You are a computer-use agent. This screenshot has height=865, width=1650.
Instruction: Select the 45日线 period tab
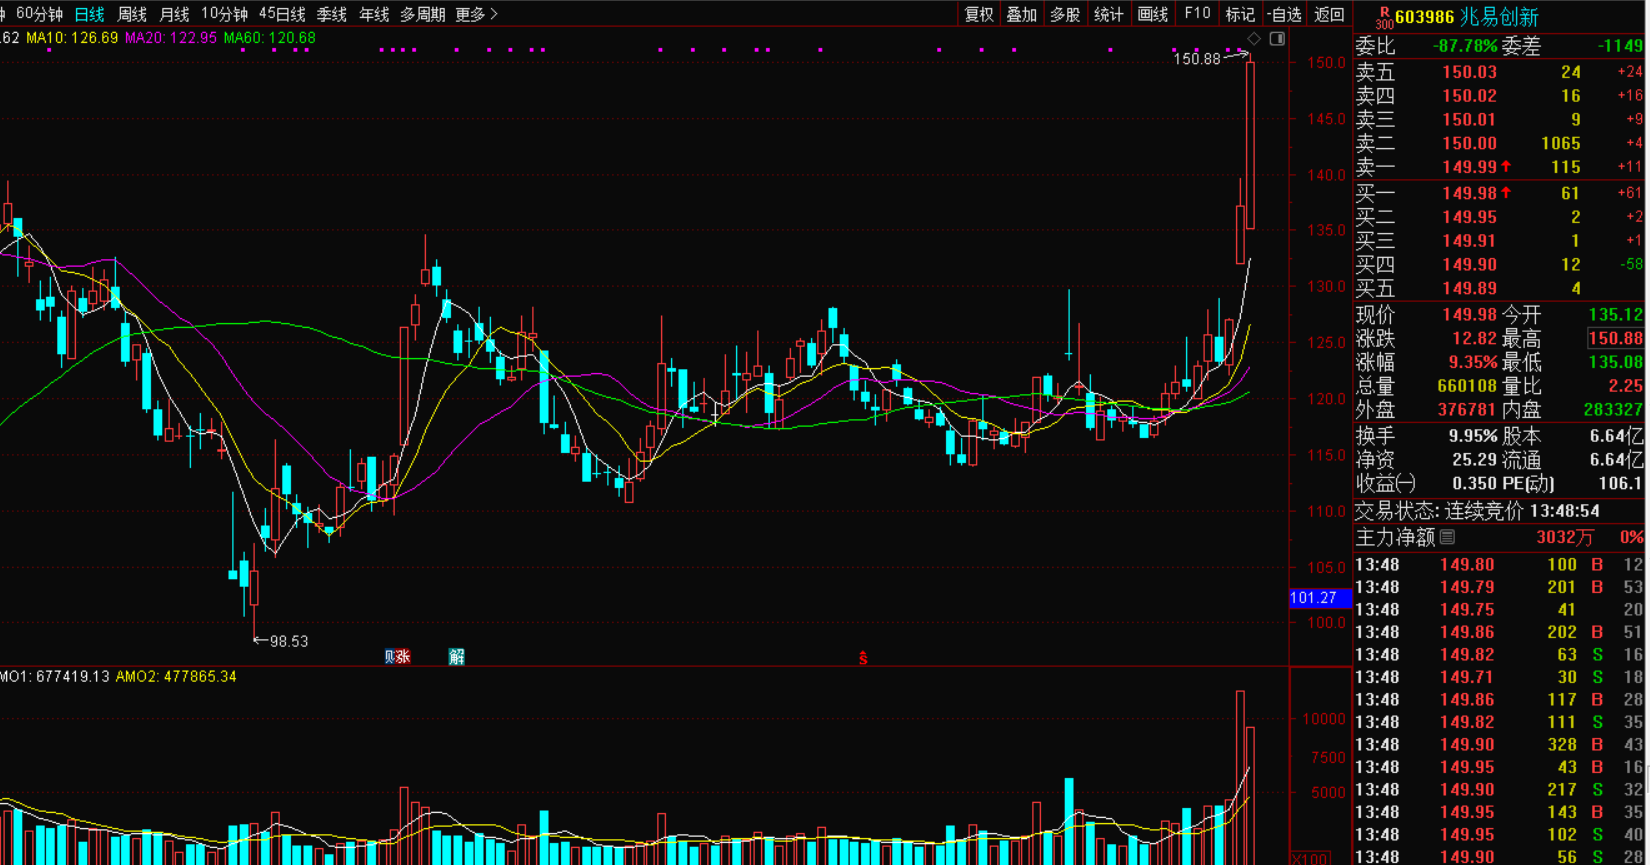click(282, 14)
